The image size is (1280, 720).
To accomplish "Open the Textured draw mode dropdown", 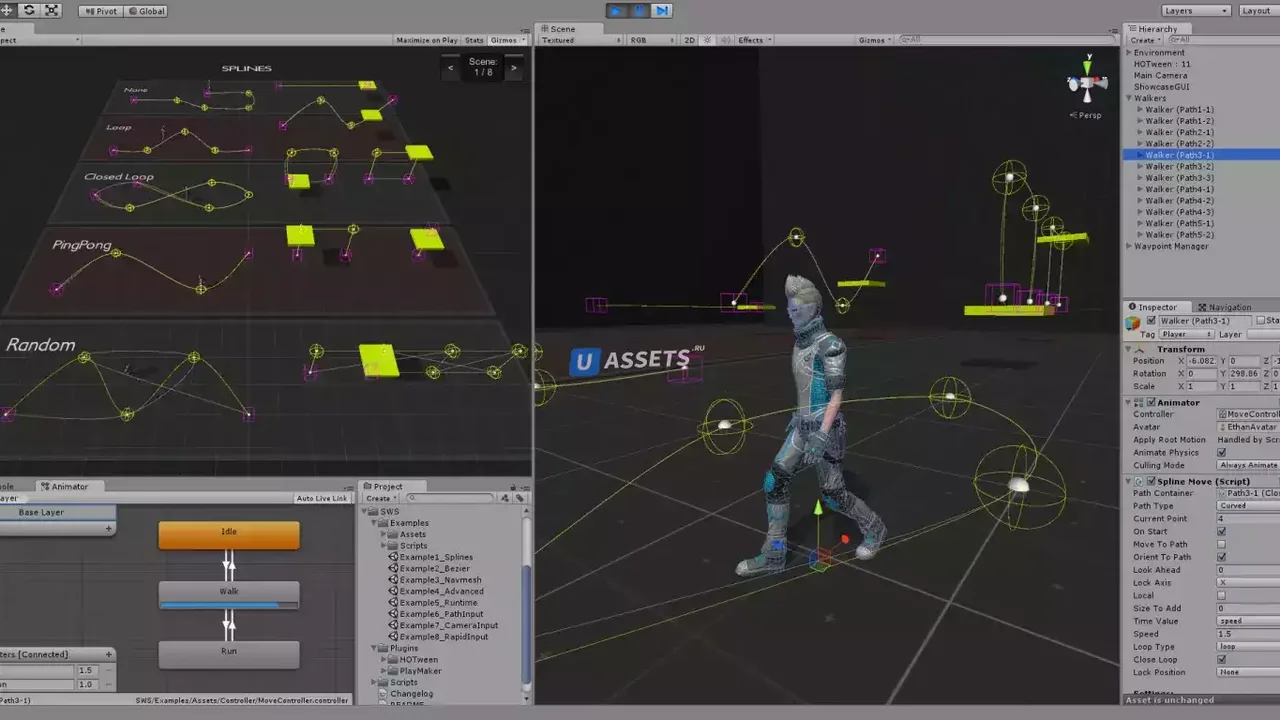I will (580, 40).
